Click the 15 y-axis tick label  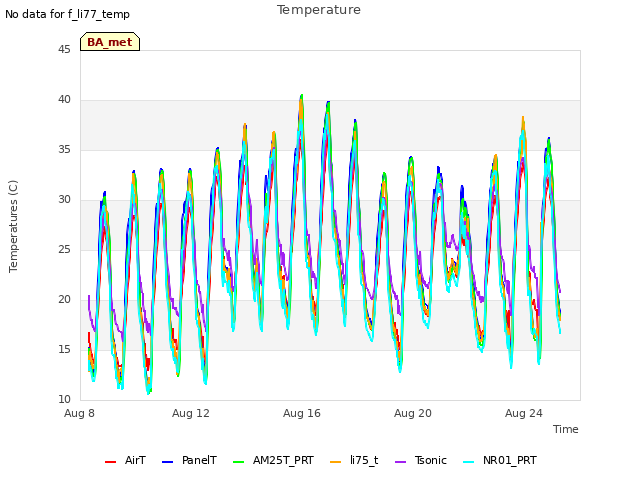64,350
